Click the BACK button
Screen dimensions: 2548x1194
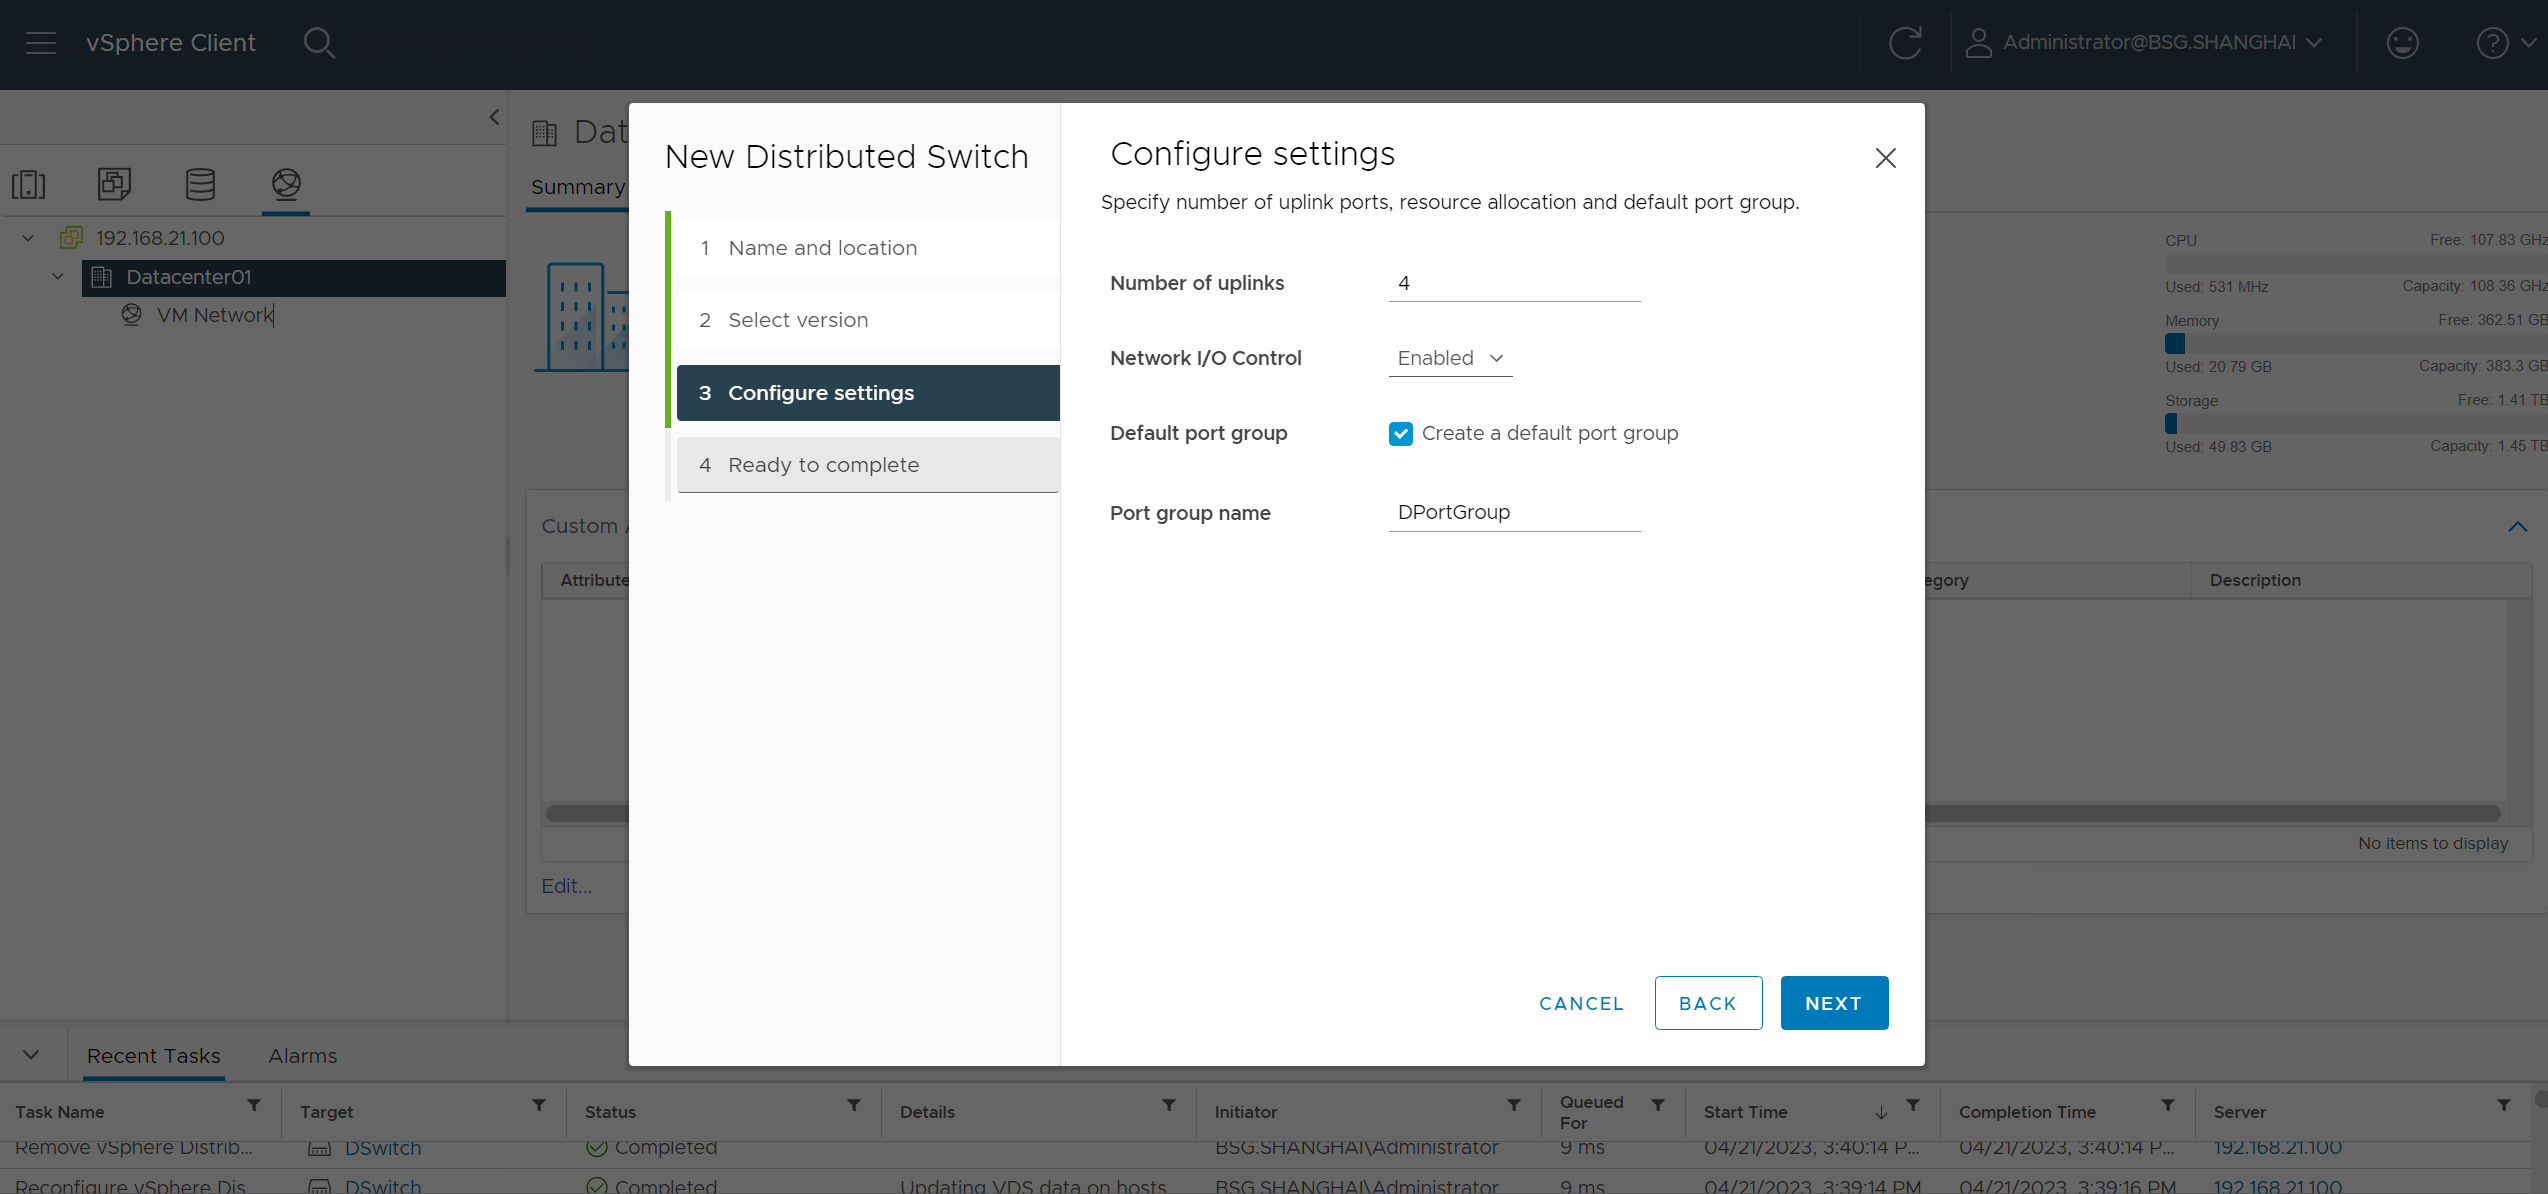(1707, 1003)
